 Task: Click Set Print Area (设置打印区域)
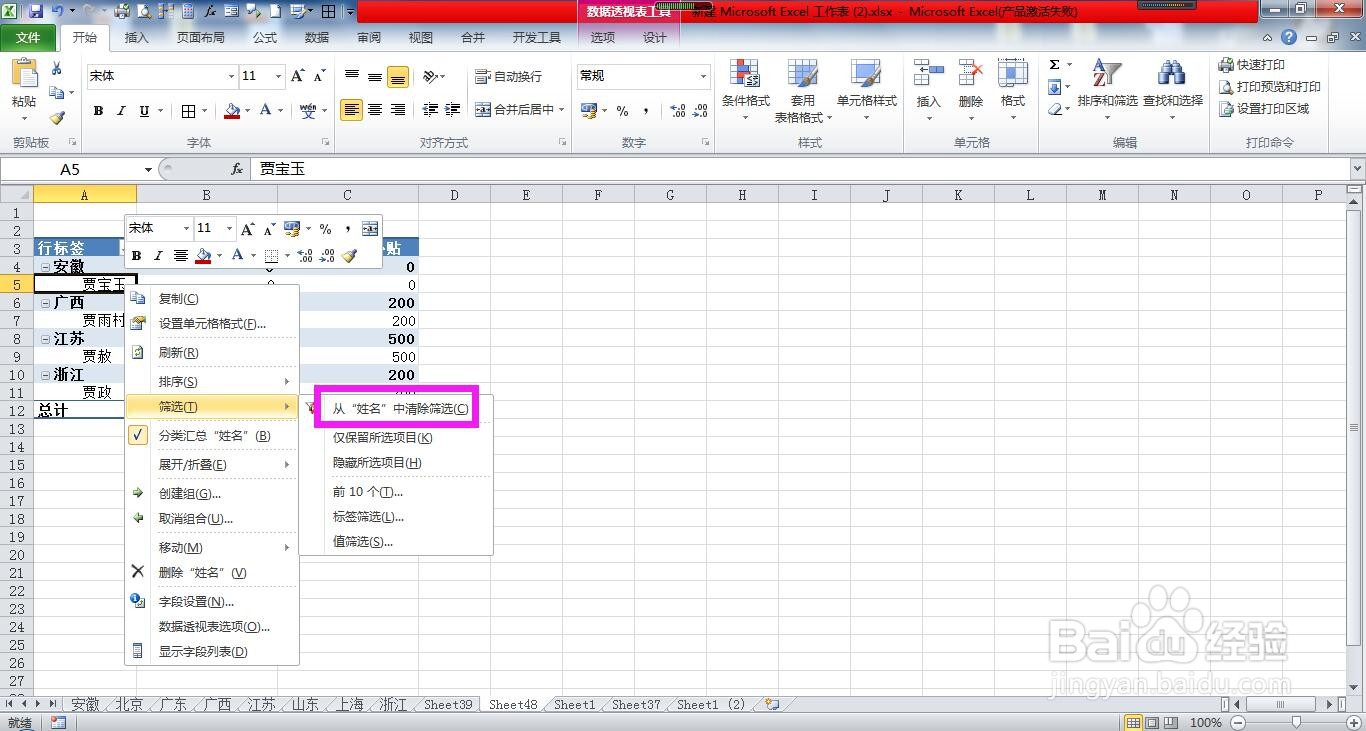[x=1264, y=109]
